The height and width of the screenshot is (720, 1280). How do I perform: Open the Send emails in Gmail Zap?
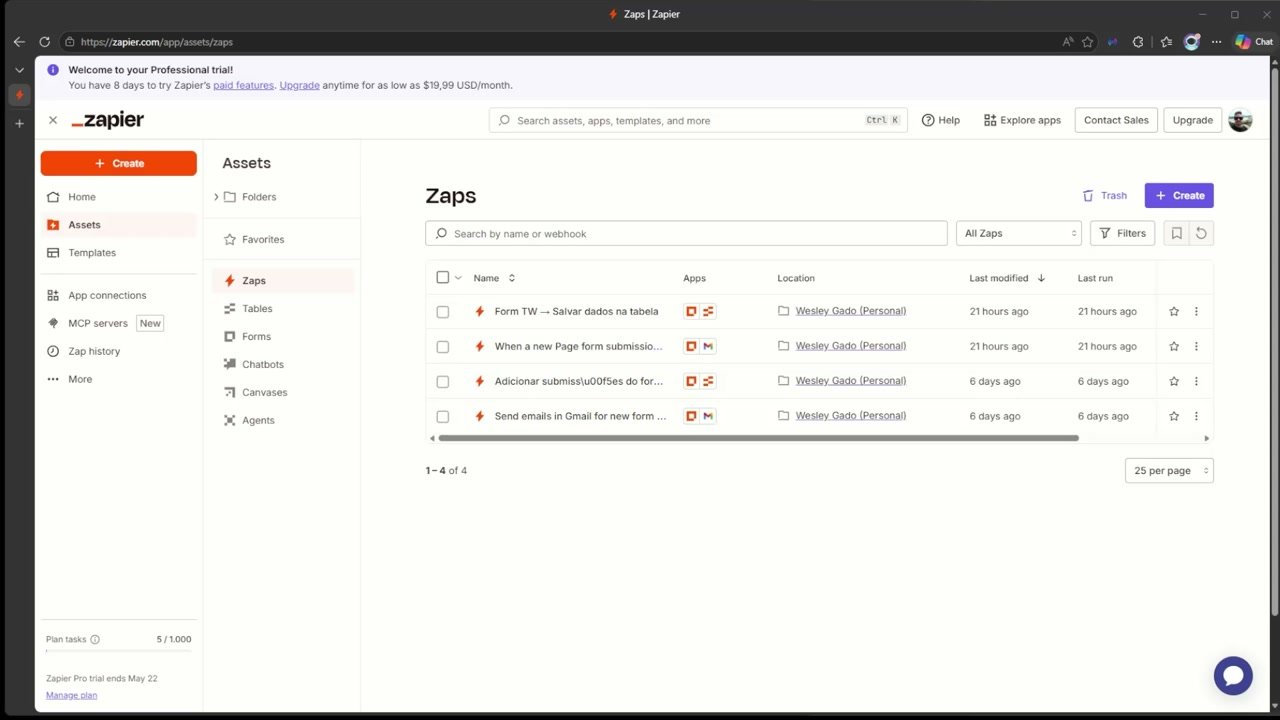pos(580,417)
